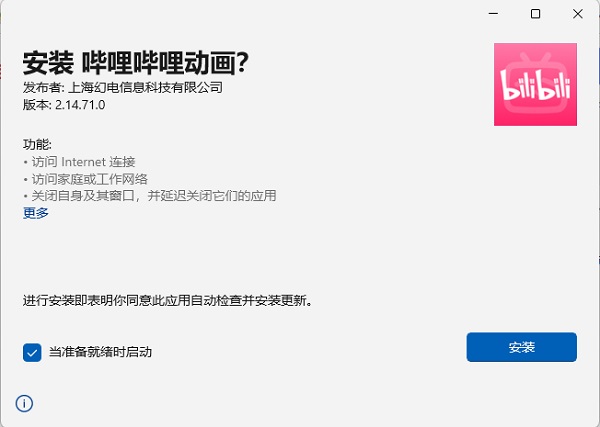Click the 当准备就绪时启动 checkbox label text
The height and width of the screenshot is (427, 600).
(100, 352)
